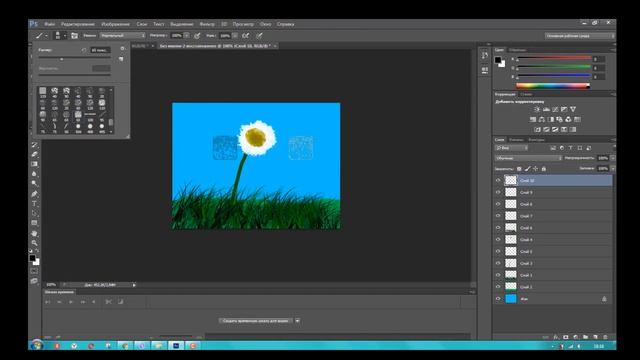Open the Изображение menu
Screen dimensions: 640x360
click(x=115, y=24)
